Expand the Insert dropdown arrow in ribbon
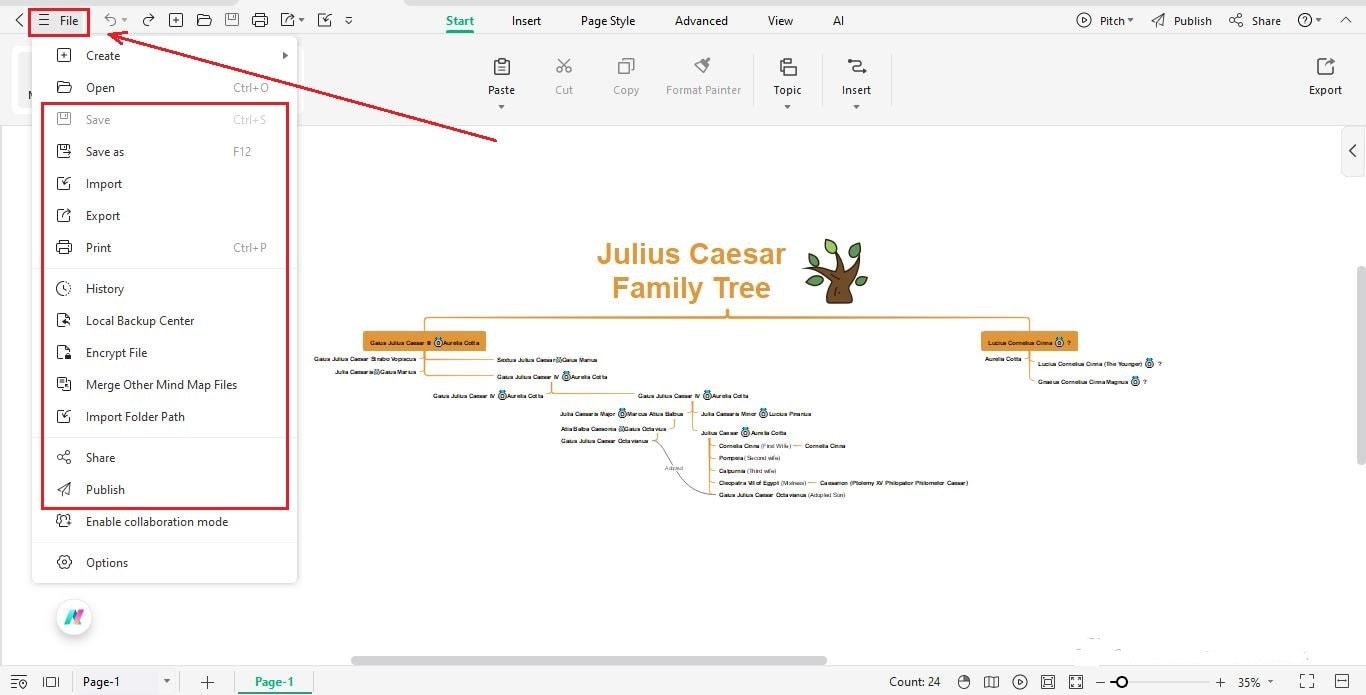Image resolution: width=1366 pixels, height=695 pixels. (856, 107)
